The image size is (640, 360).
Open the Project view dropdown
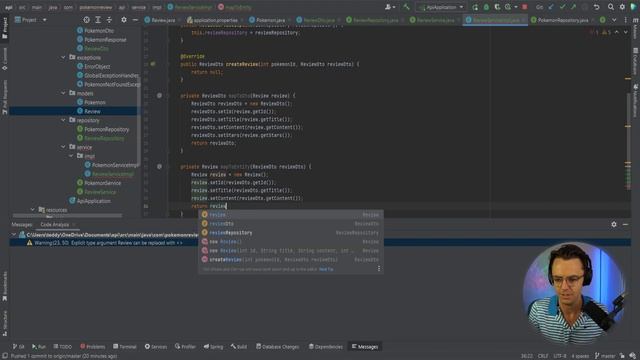tap(31, 20)
